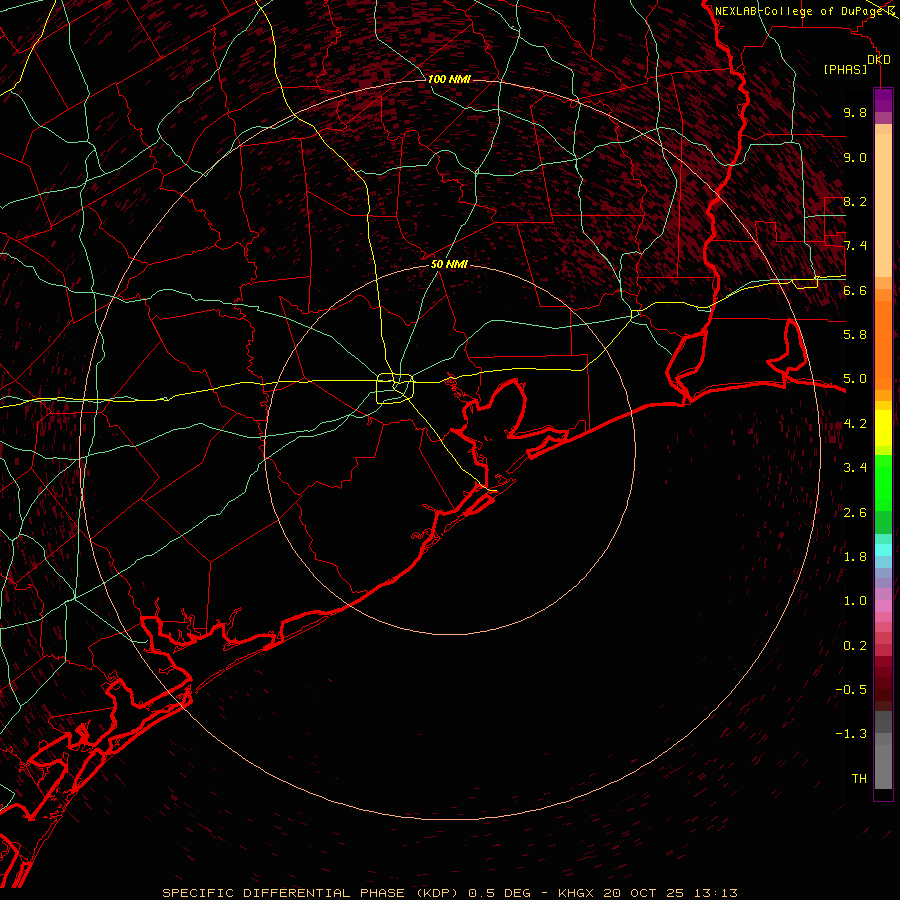Image resolution: width=900 pixels, height=900 pixels.
Task: Click the 50 NMI range ring label
Action: click(449, 264)
